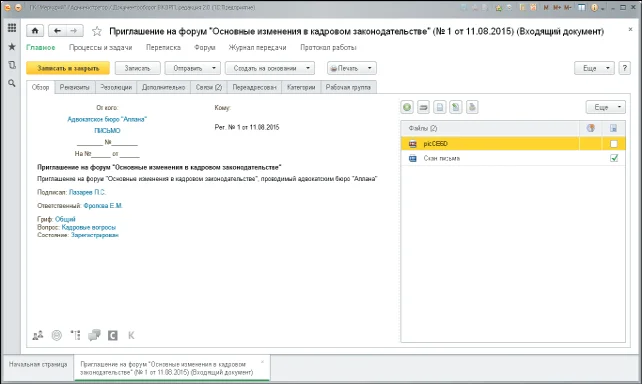Switch to Рабочая группа tab
The height and width of the screenshot is (384, 642).
348,87
